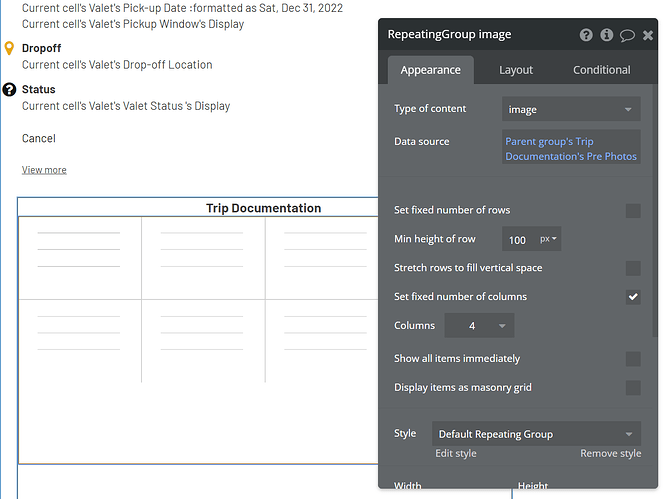
Task: Enable Show all items immediately checkbox
Action: [x=633, y=359]
